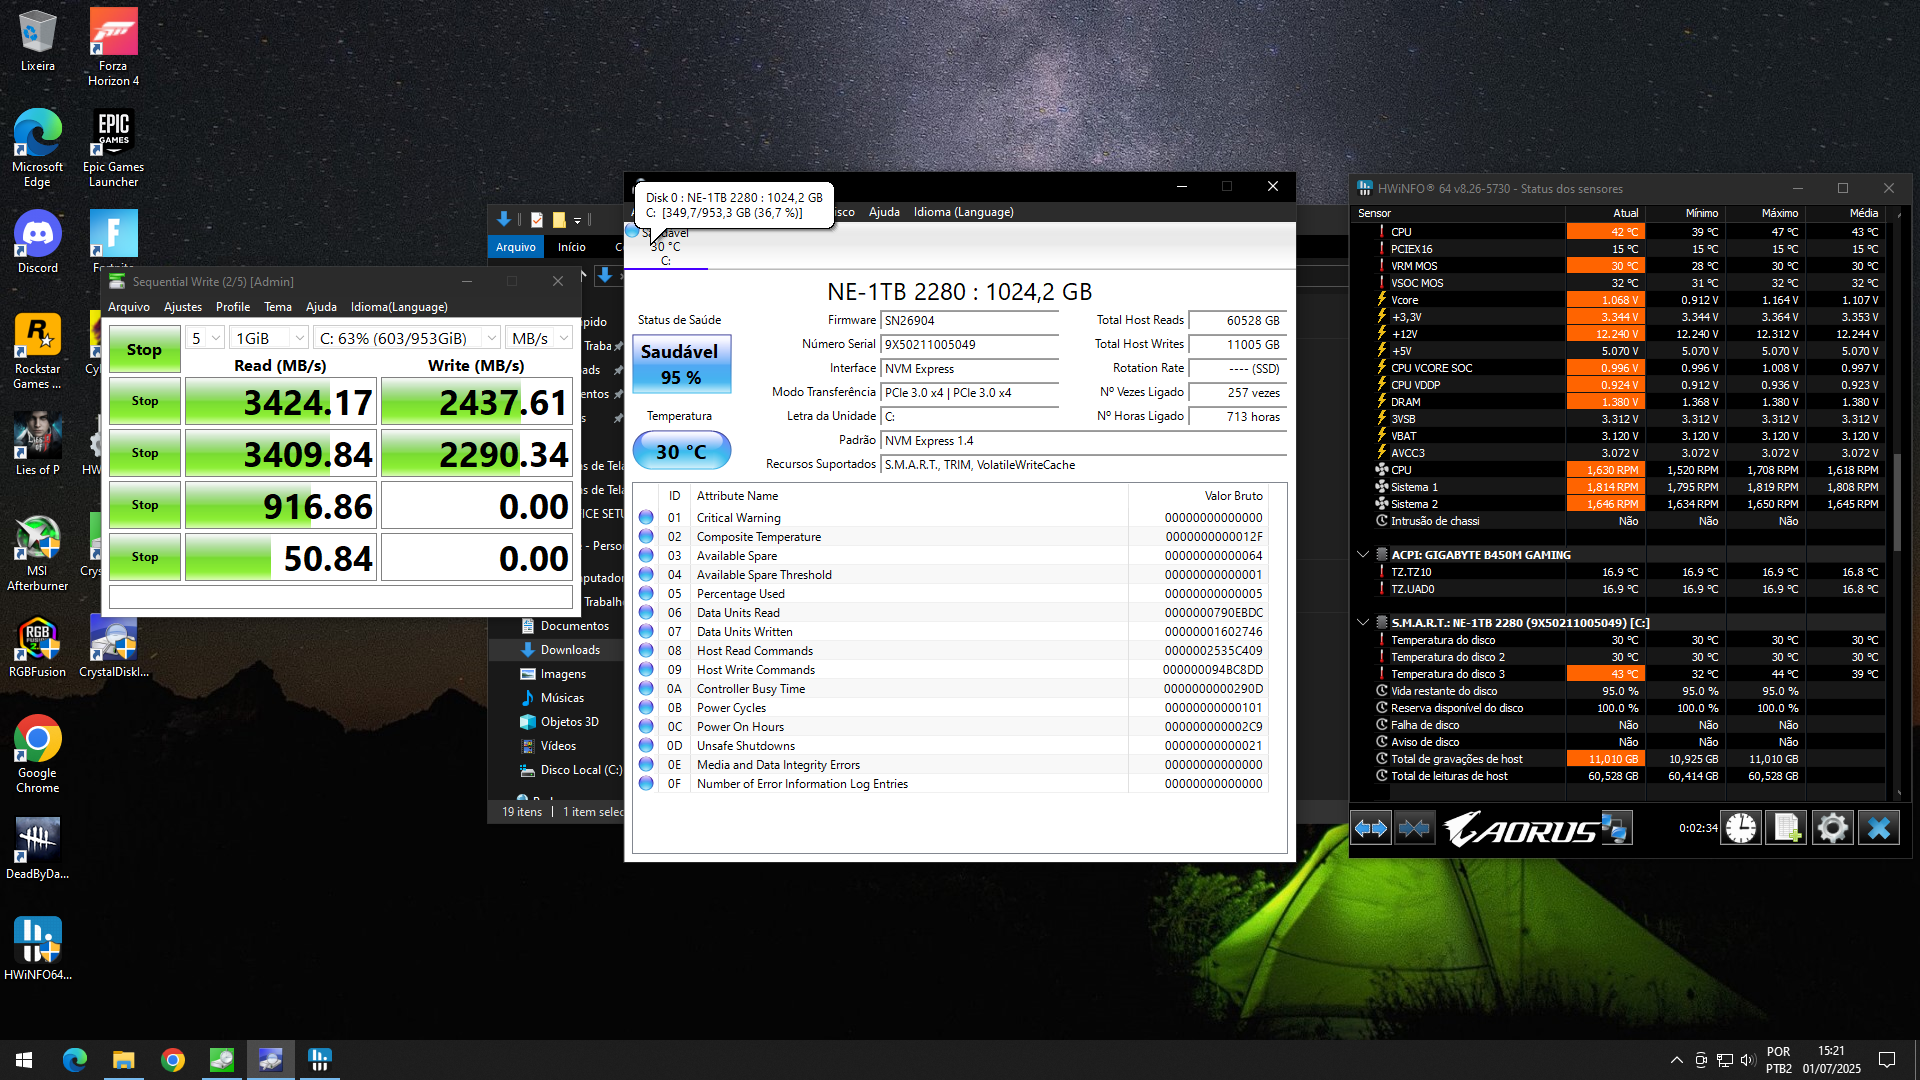Click HWiNFO expand layout arrows icon
The width and height of the screenshot is (1920, 1080).
pos(1370,828)
